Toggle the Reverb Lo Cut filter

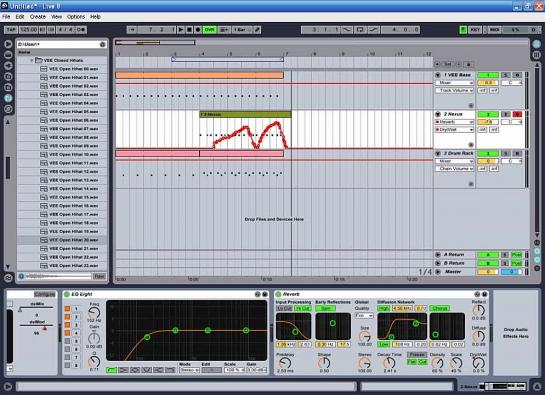click(284, 308)
